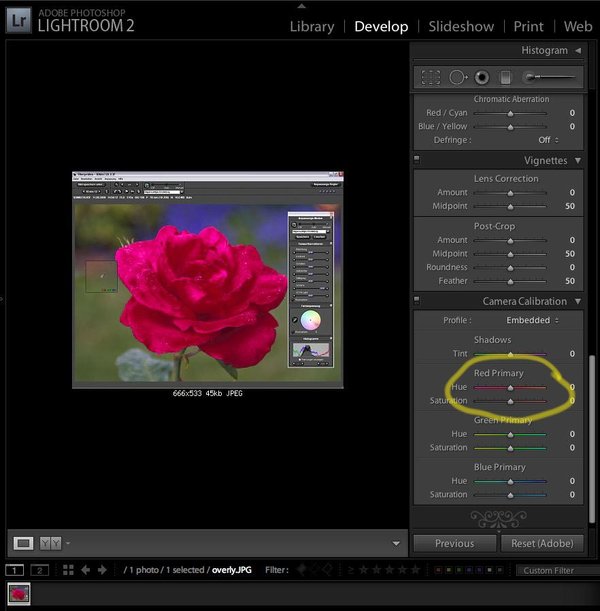Set filter rating to three stars
Screen dimensions: 600x611
[389, 570]
